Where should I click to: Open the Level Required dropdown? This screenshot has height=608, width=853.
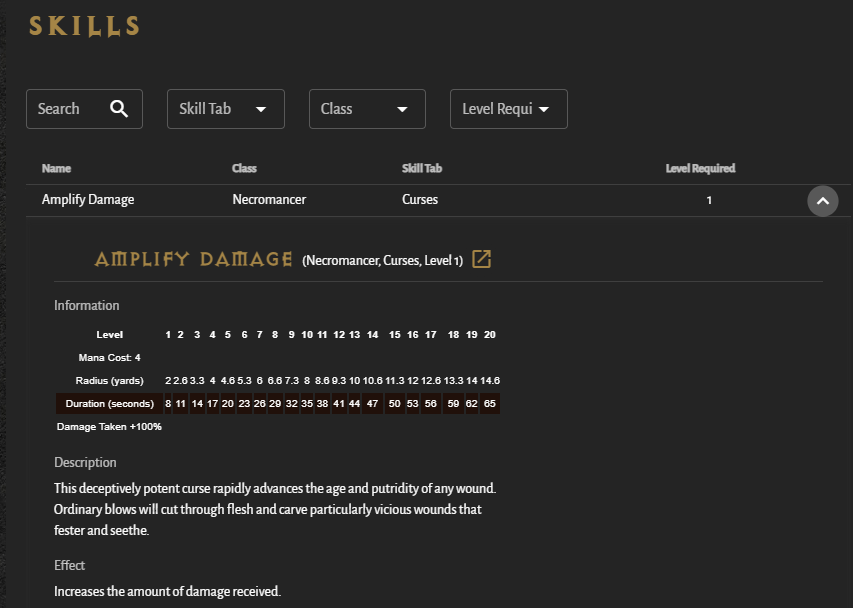(x=509, y=109)
